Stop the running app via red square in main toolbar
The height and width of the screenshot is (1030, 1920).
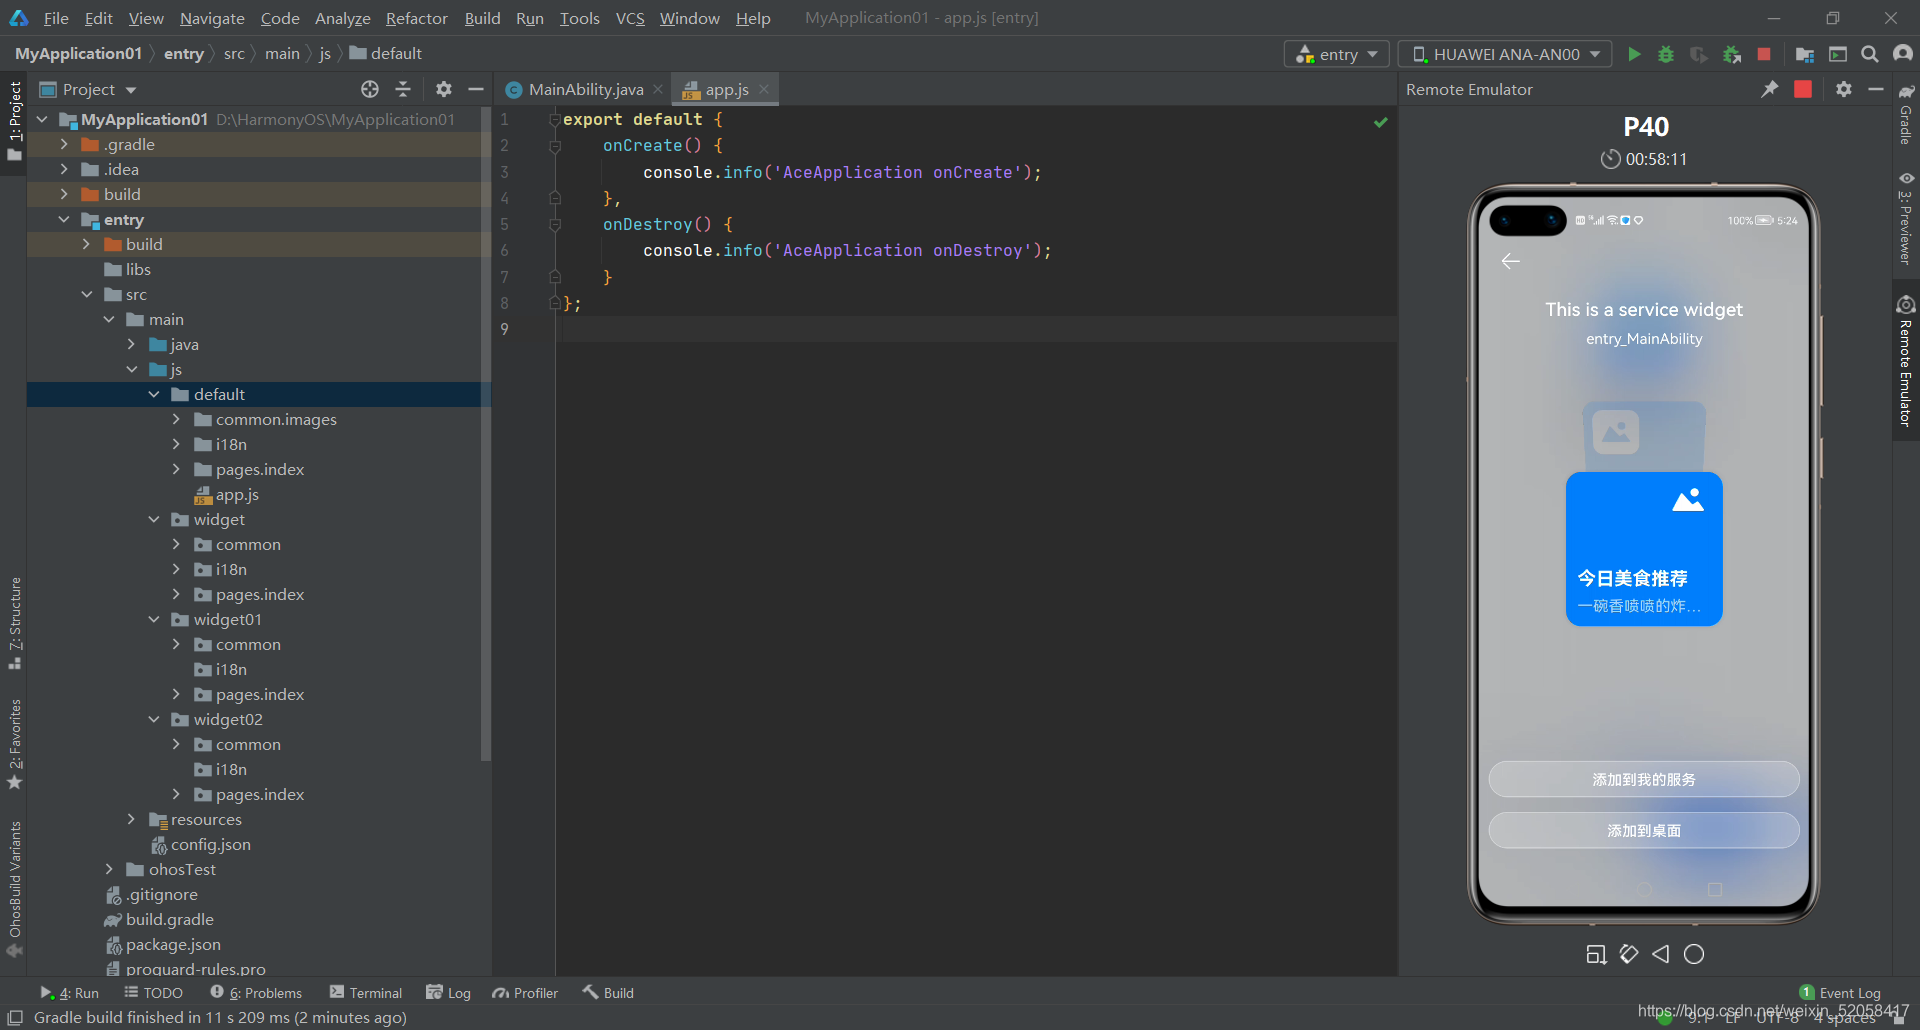coord(1764,54)
